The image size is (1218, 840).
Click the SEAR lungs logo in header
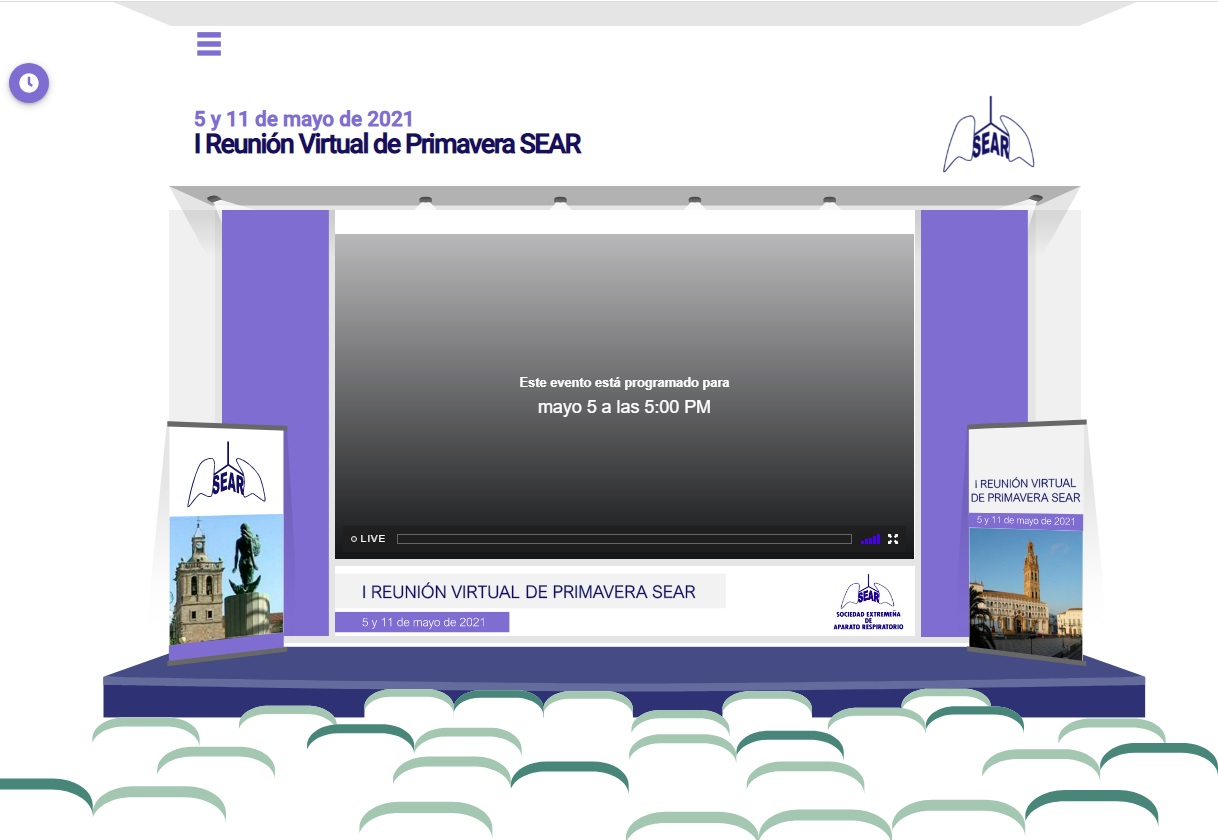[989, 139]
